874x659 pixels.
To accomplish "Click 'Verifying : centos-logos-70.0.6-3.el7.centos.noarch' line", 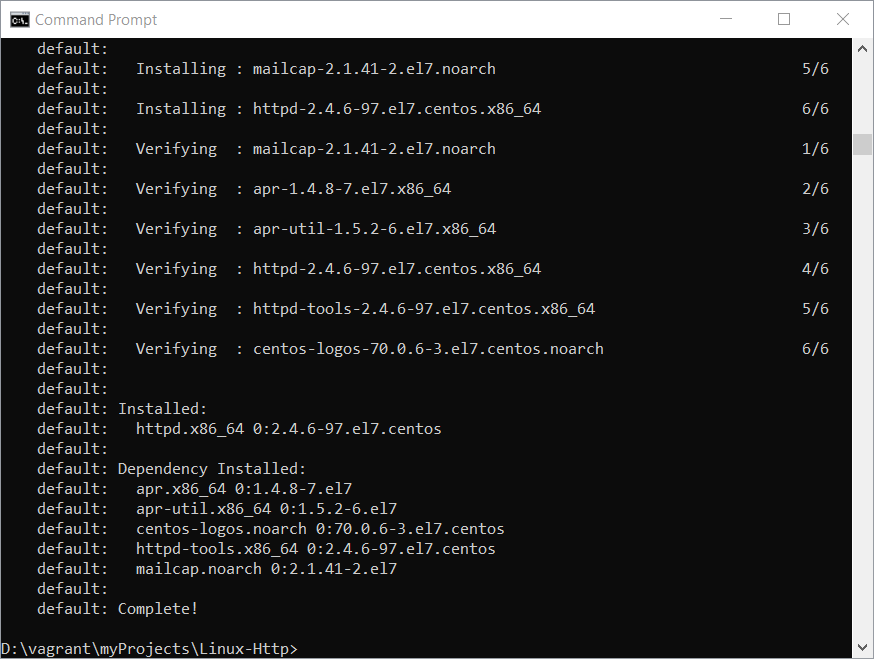I will pyautogui.click(x=370, y=349).
